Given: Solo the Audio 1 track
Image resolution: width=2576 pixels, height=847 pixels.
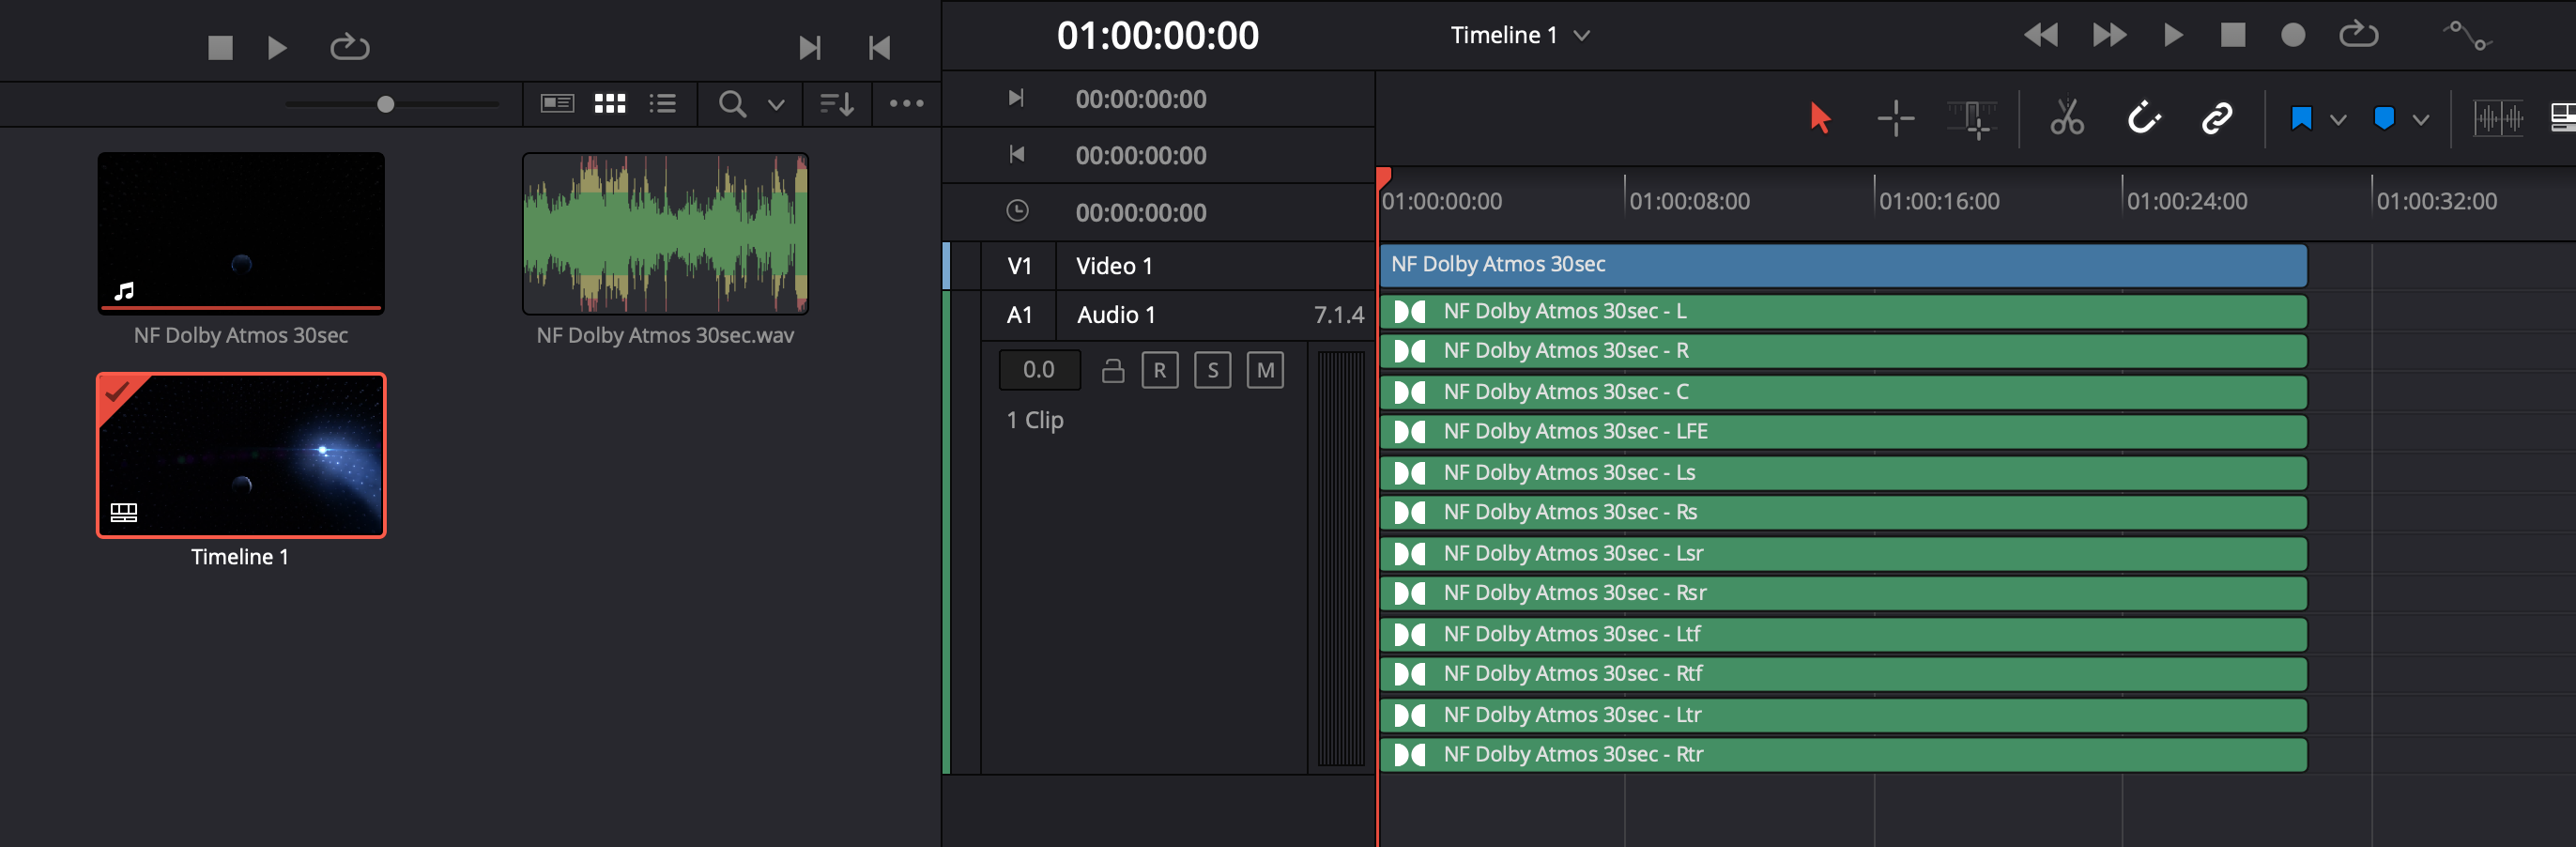Looking at the screenshot, I should pos(1212,371).
